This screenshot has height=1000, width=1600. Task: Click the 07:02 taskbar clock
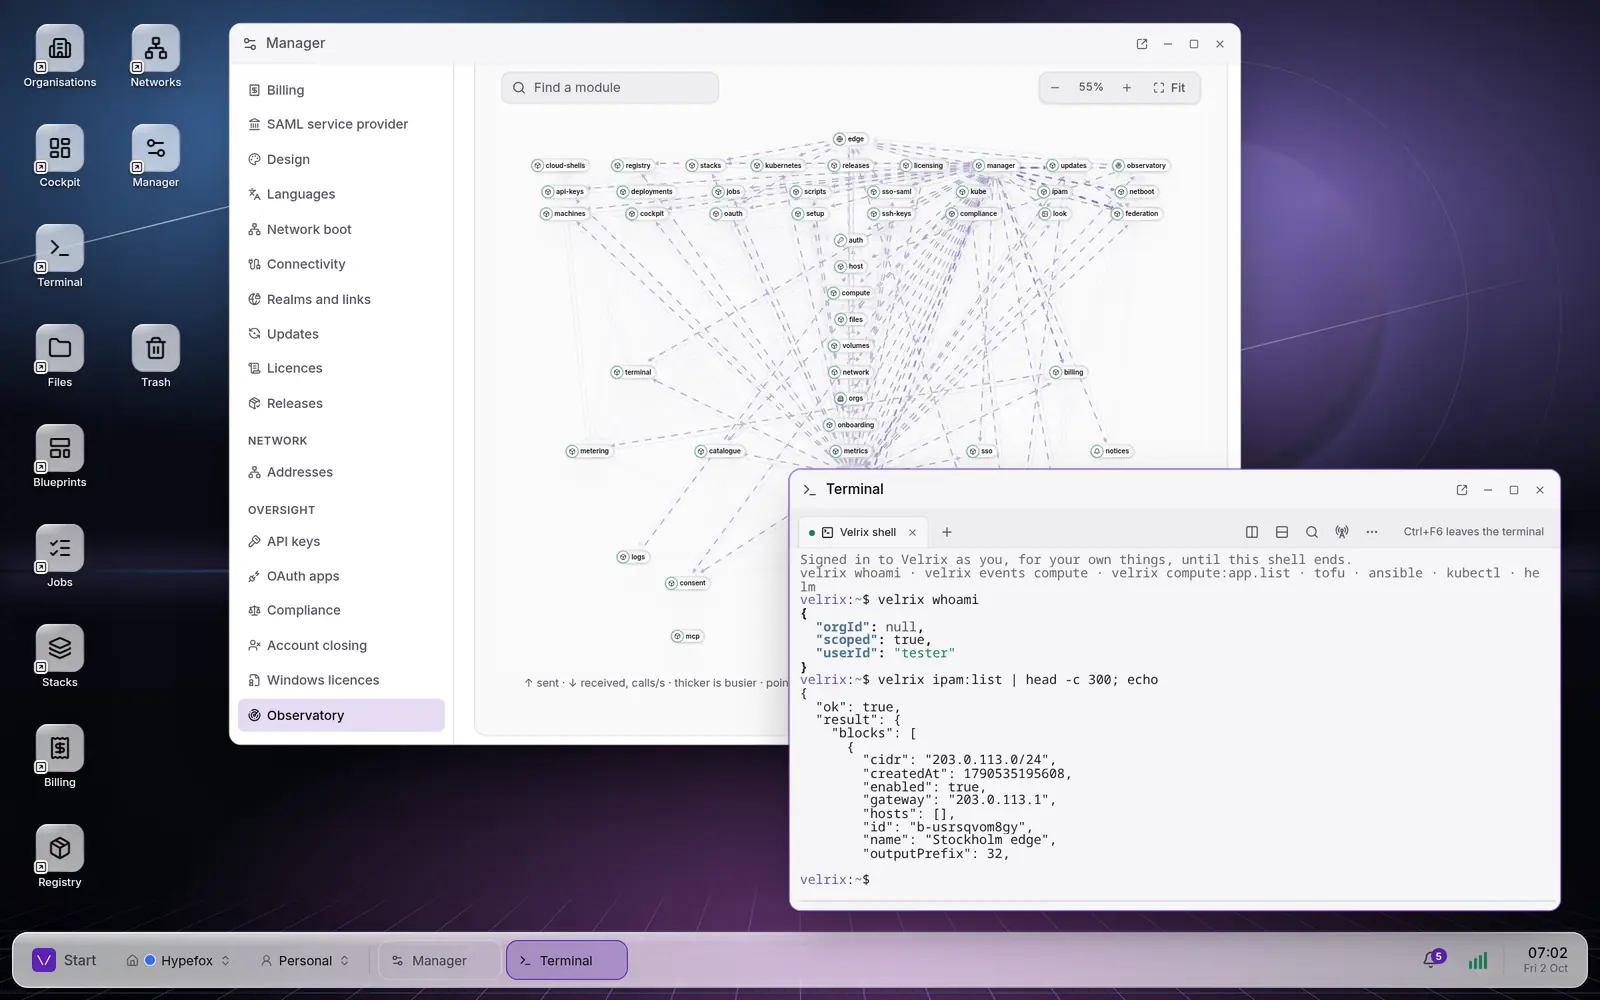[x=1546, y=960]
